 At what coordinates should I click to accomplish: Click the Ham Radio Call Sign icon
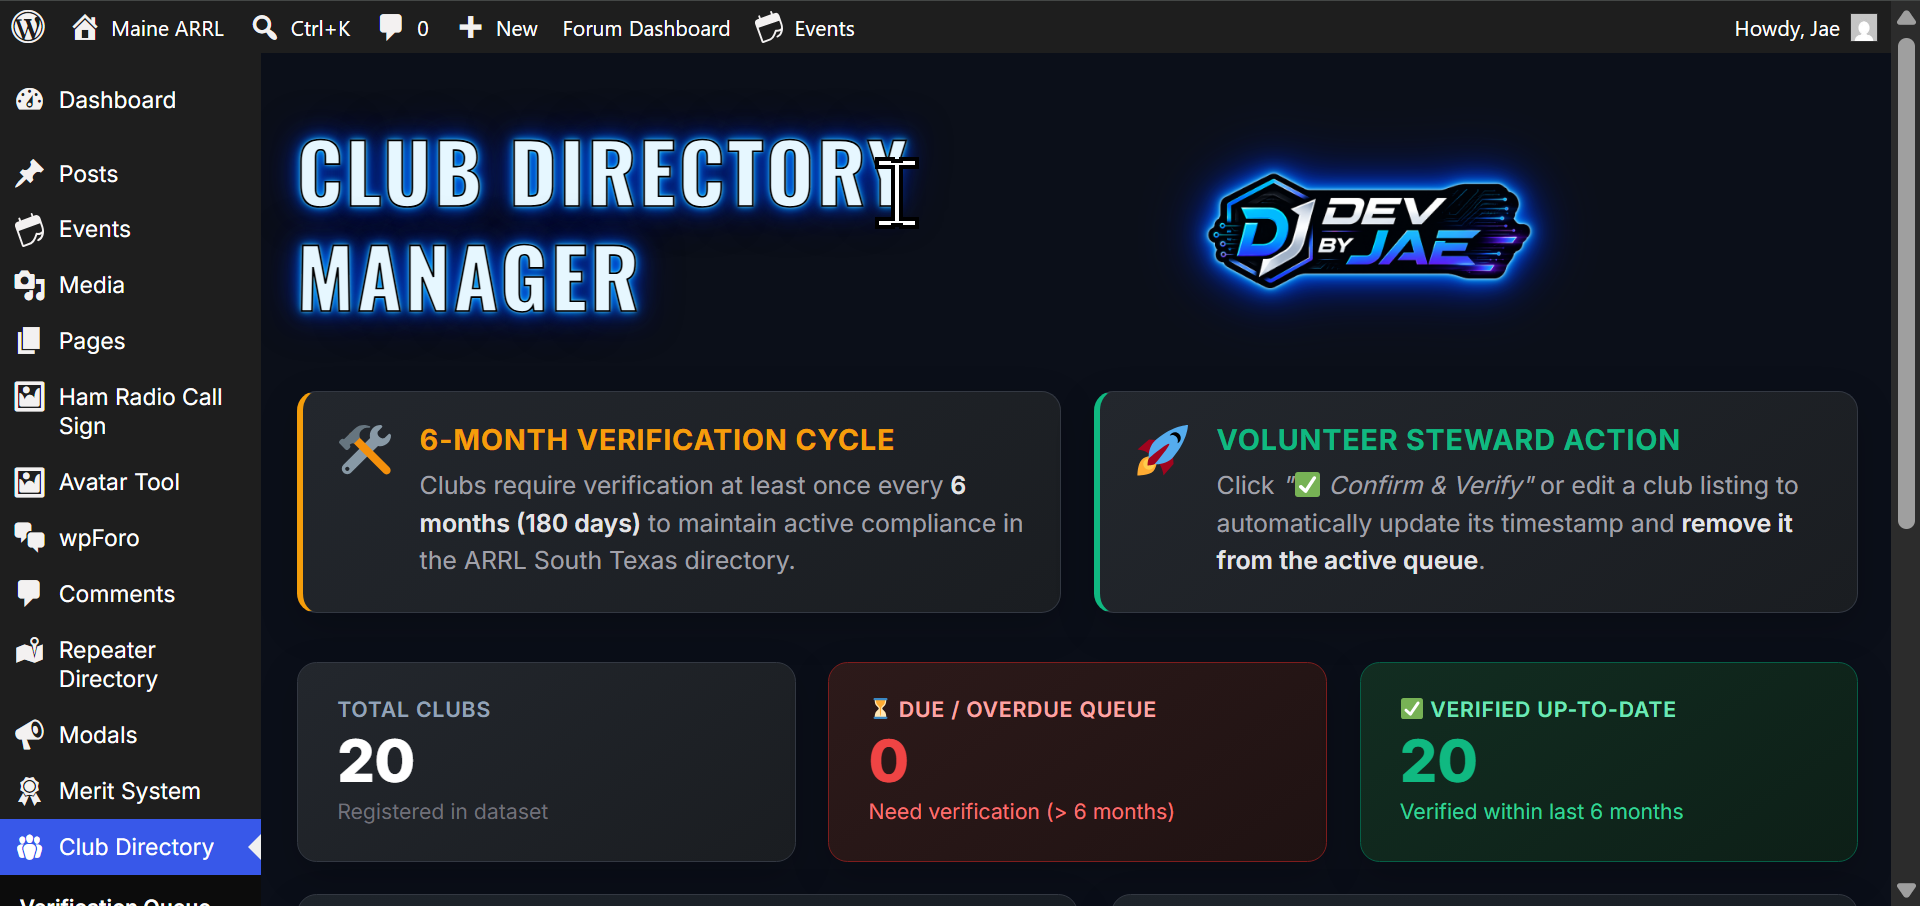coord(30,397)
